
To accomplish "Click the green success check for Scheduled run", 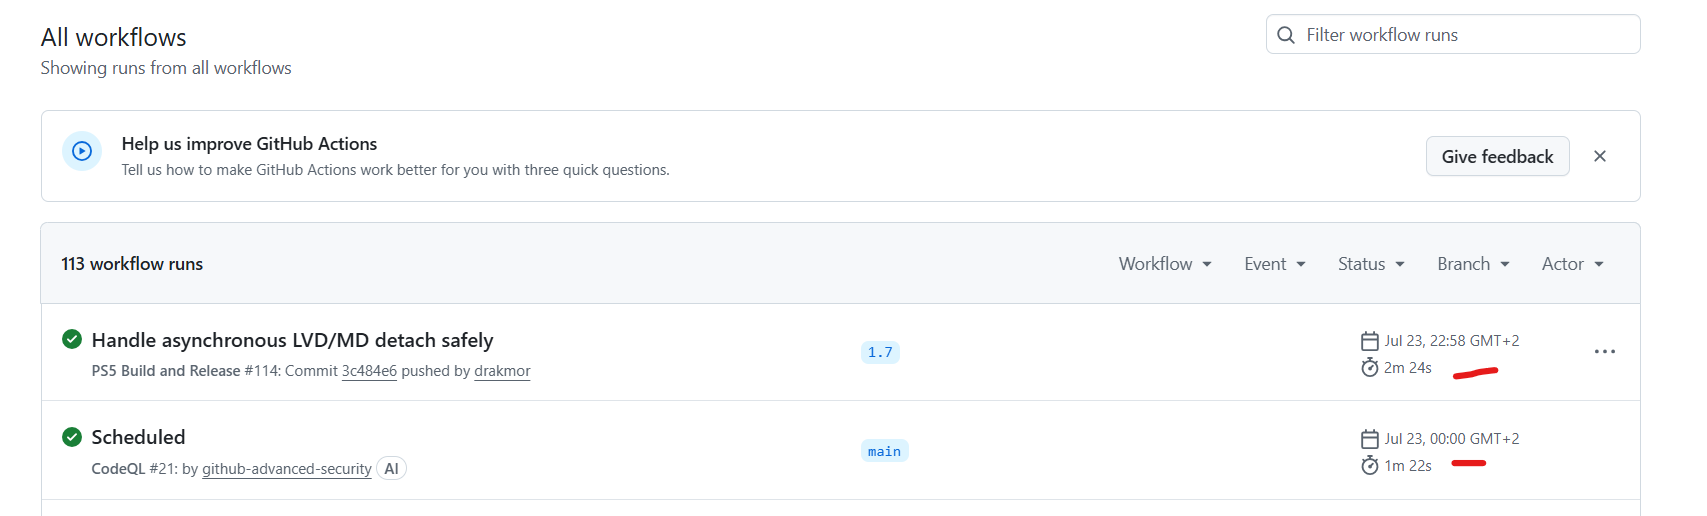I will 72,437.
